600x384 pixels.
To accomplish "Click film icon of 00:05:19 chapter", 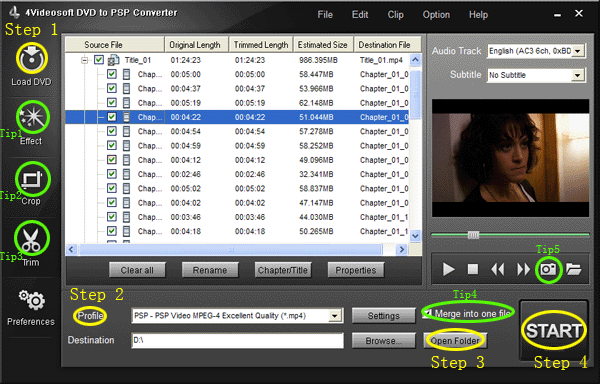I will (x=126, y=103).
